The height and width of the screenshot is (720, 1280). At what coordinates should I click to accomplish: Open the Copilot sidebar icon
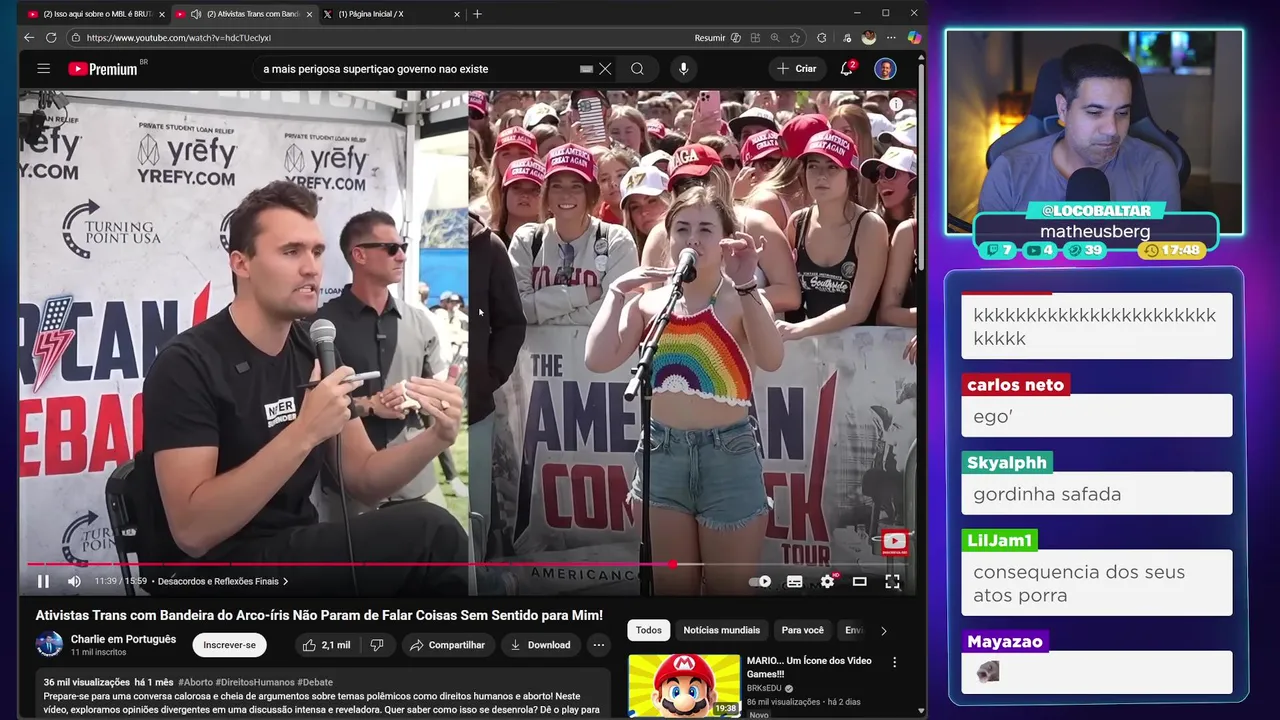913,38
